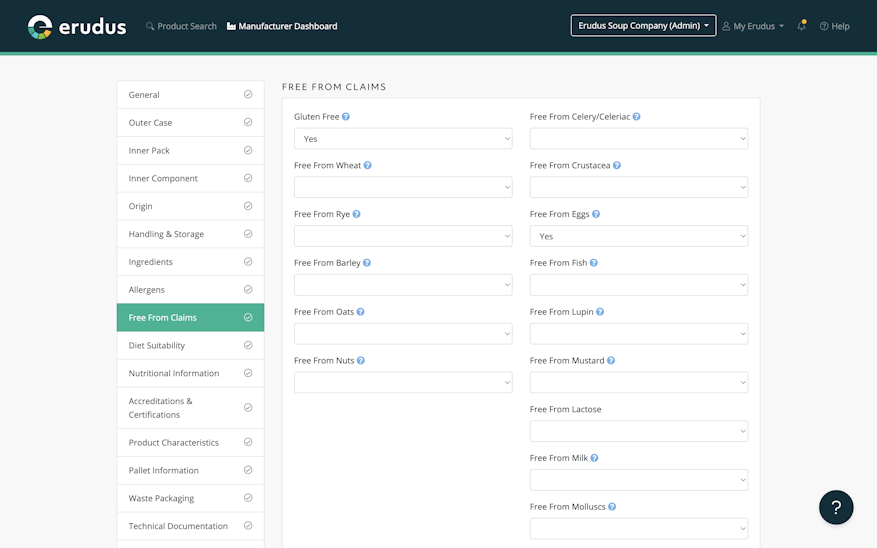This screenshot has height=548, width=877.
Task: Show the Free From Fish help icon
Action: pos(593,263)
